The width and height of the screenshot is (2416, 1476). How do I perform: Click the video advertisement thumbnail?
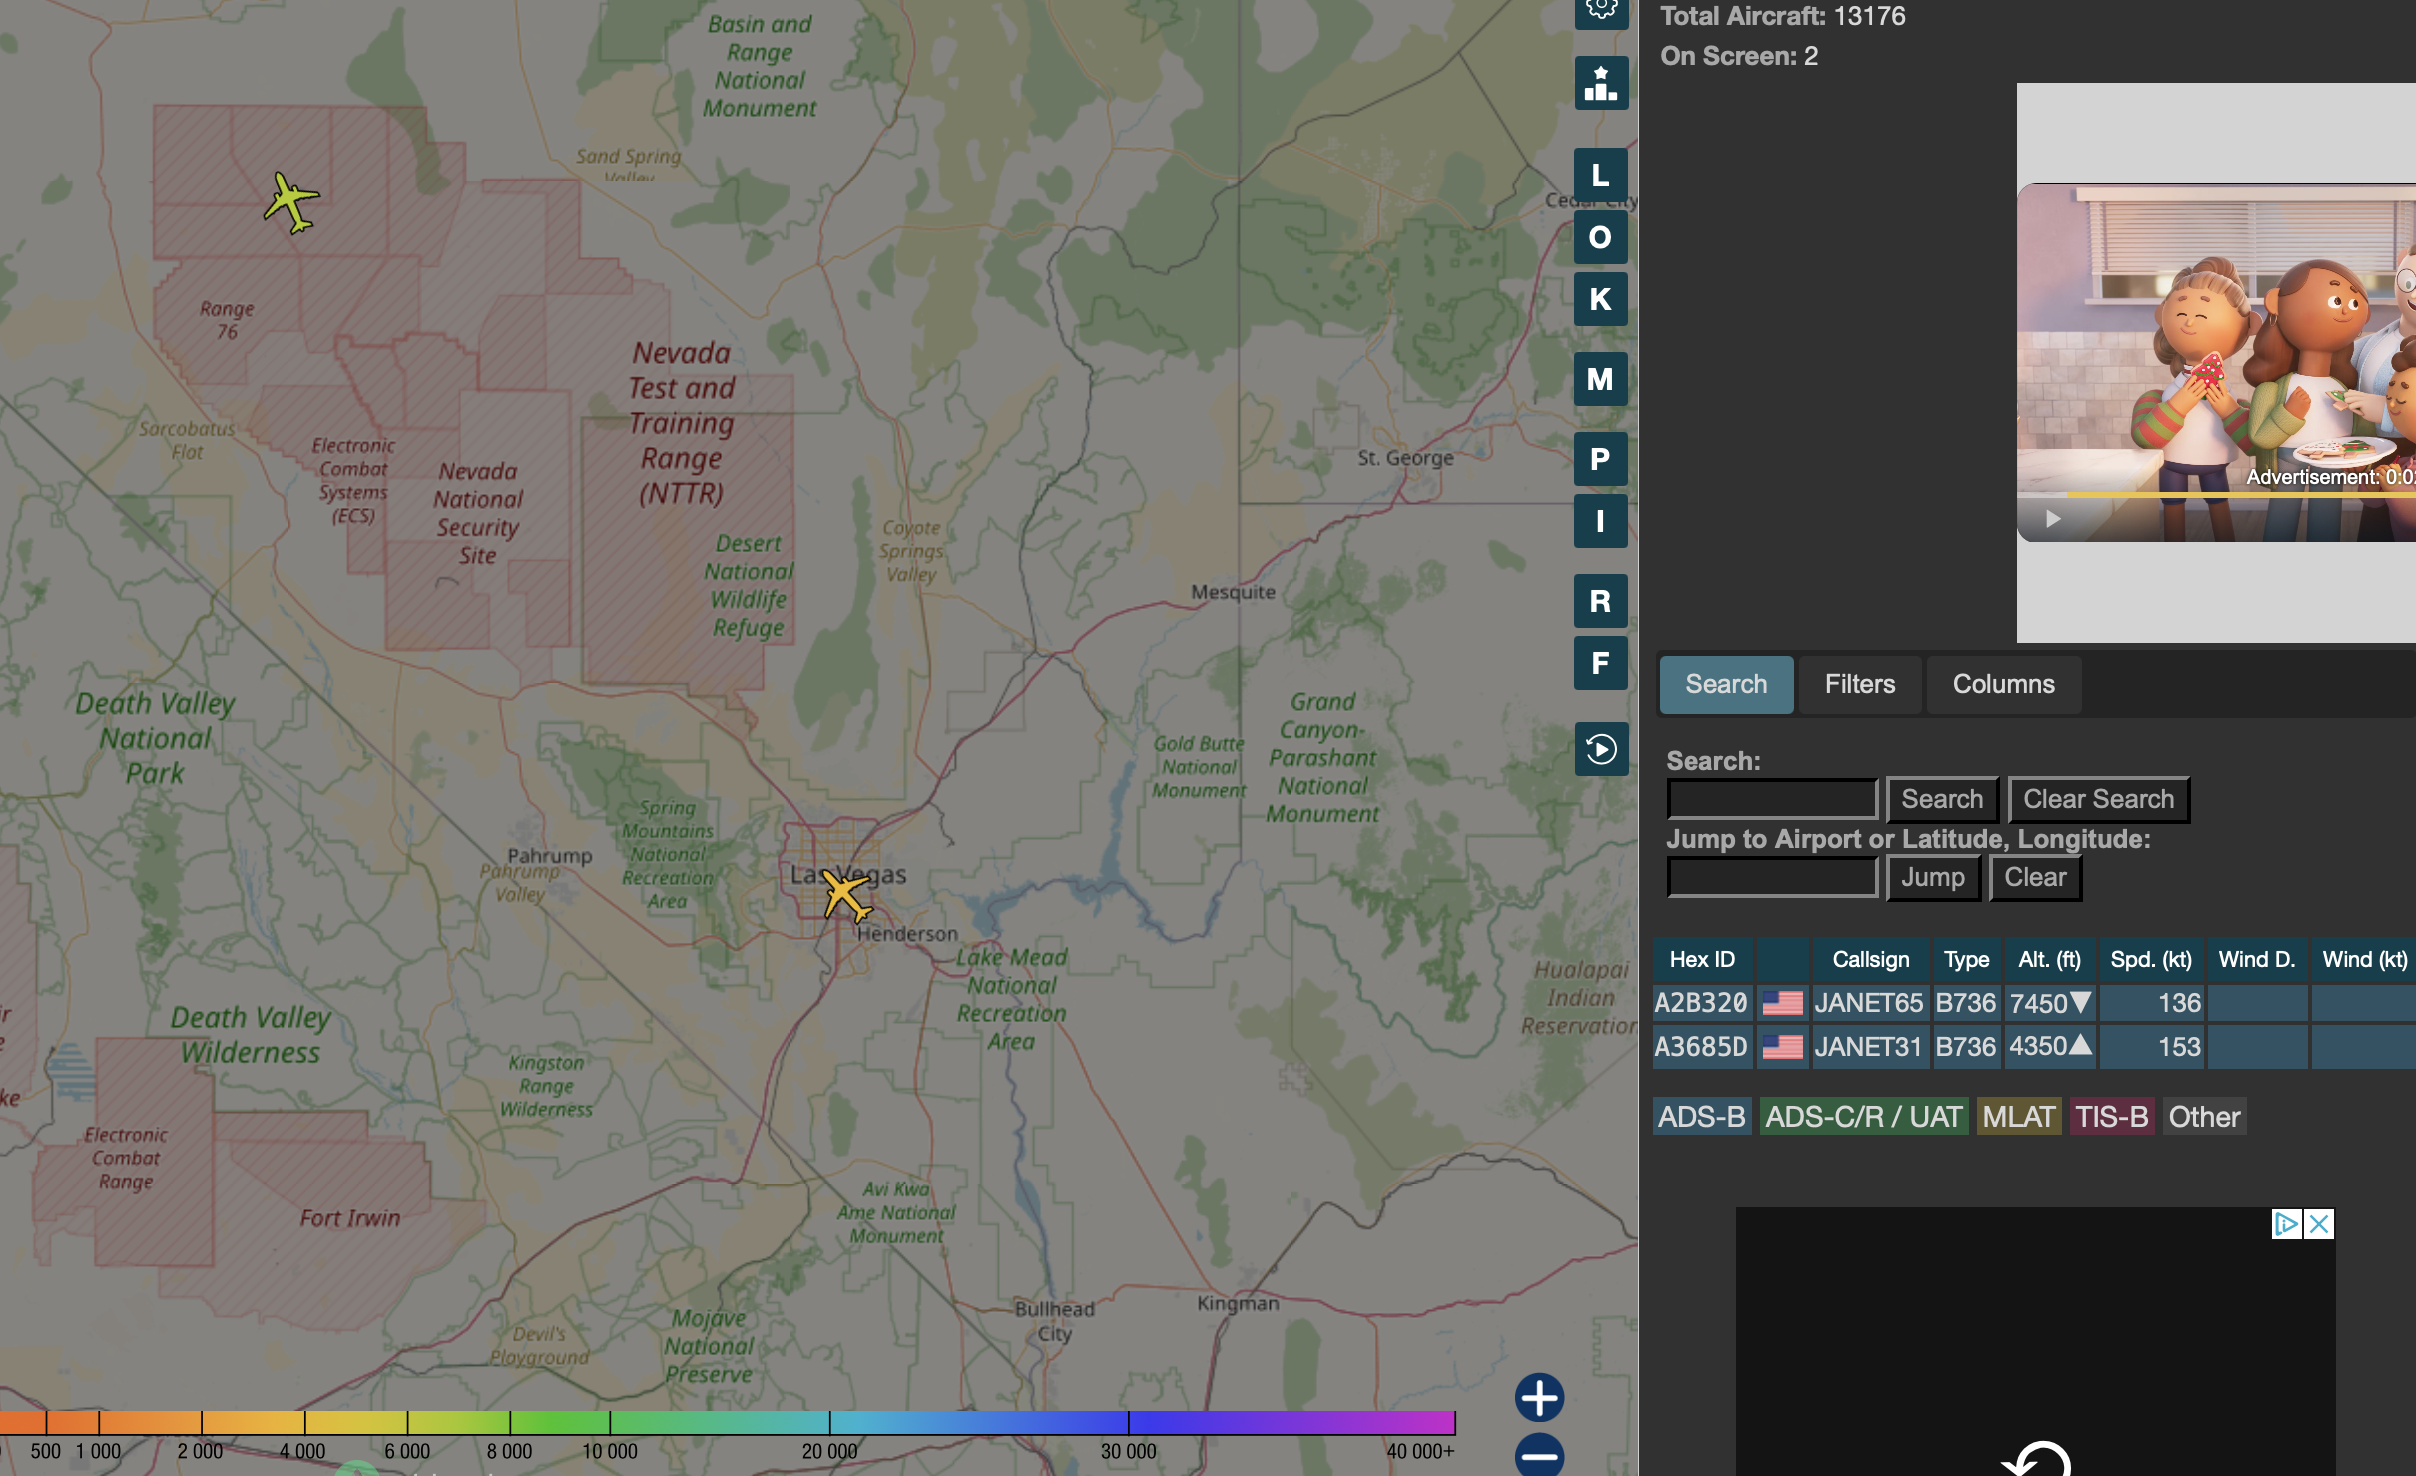2216,362
